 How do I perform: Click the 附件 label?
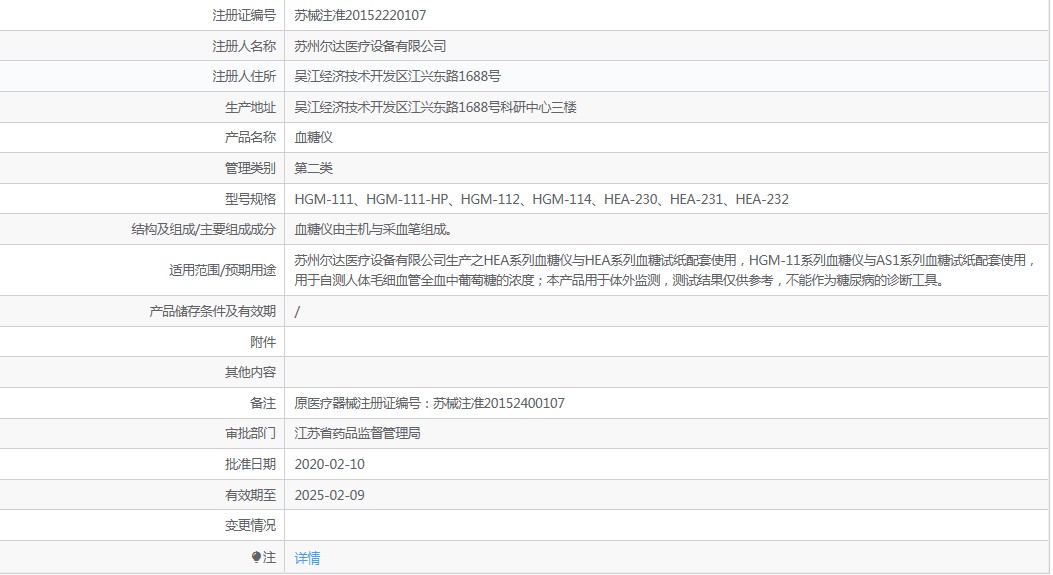[263, 342]
